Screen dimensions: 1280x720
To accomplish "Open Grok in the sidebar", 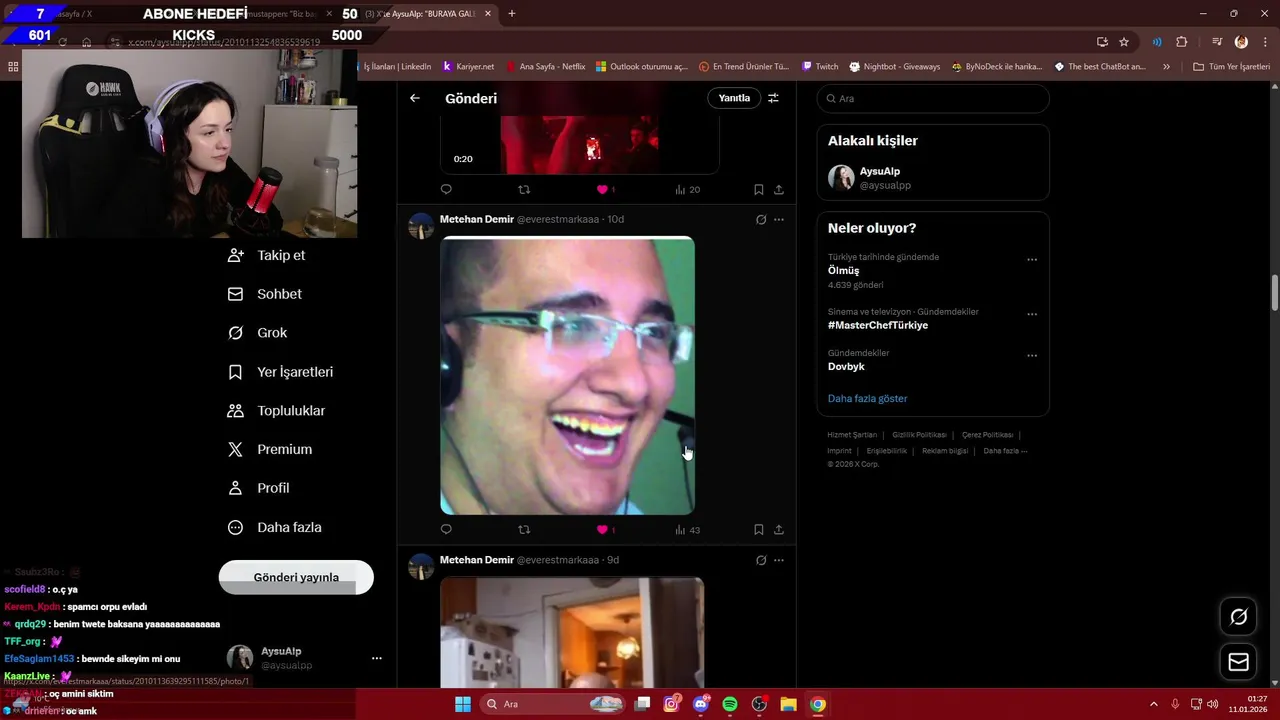I will tap(257, 333).
